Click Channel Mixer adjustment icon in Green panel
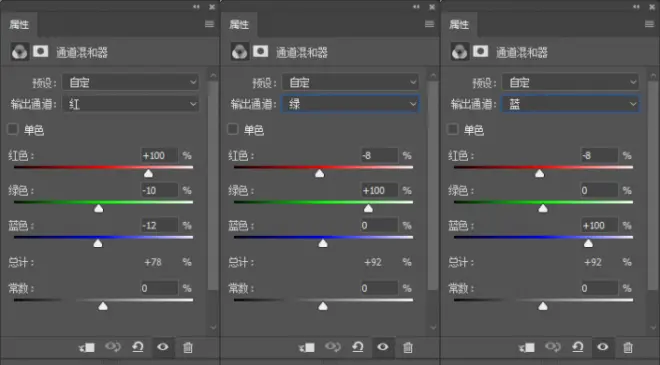660x365 pixels. [240, 52]
